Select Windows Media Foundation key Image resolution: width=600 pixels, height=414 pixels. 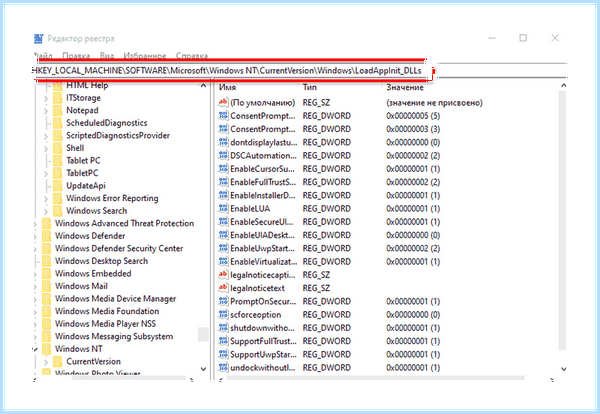(x=107, y=311)
